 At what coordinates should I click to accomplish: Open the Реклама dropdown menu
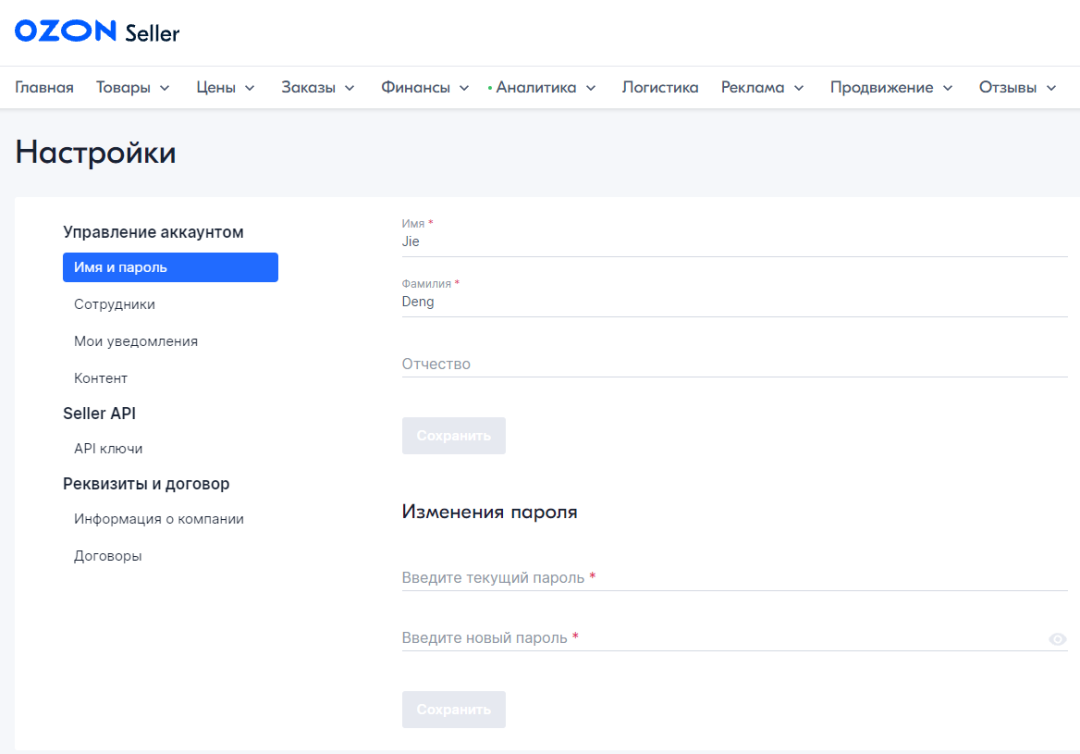click(x=762, y=88)
